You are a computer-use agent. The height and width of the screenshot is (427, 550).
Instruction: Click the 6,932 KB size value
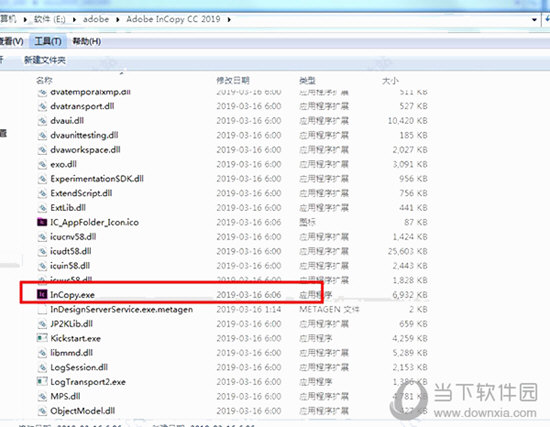pos(410,295)
